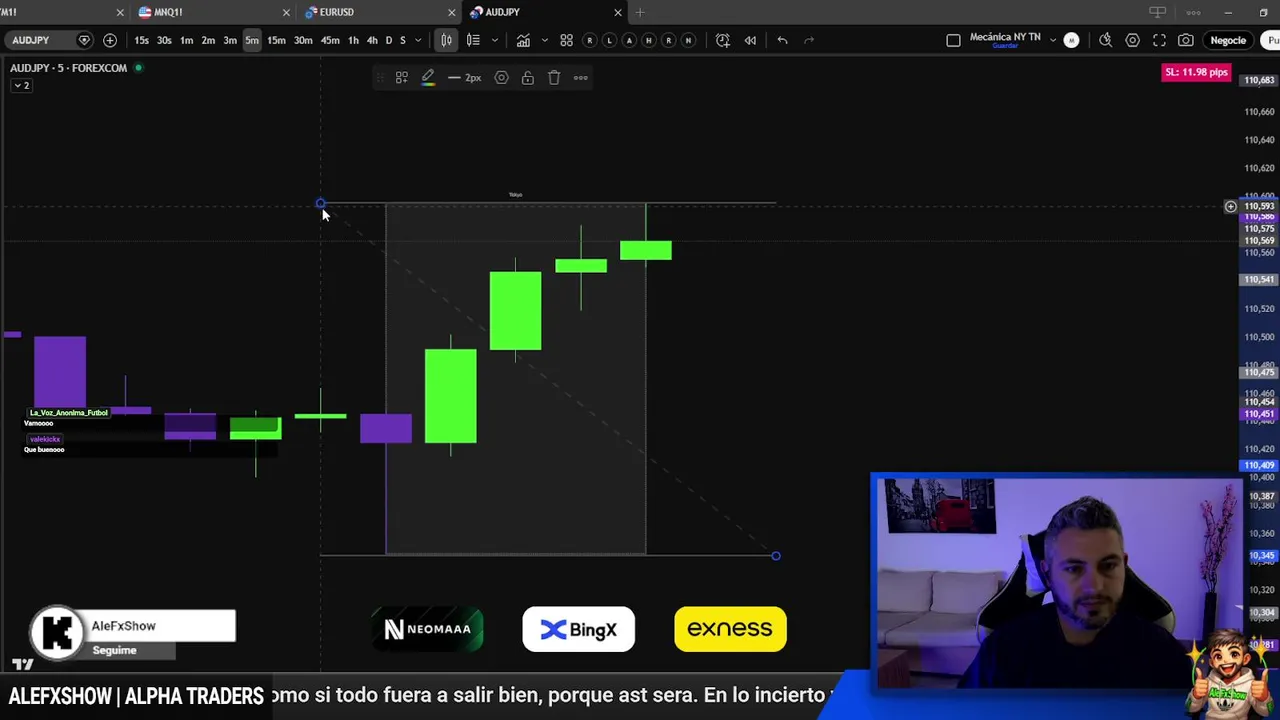Select the 1m timeframe
The width and height of the screenshot is (1280, 720).
tap(186, 40)
